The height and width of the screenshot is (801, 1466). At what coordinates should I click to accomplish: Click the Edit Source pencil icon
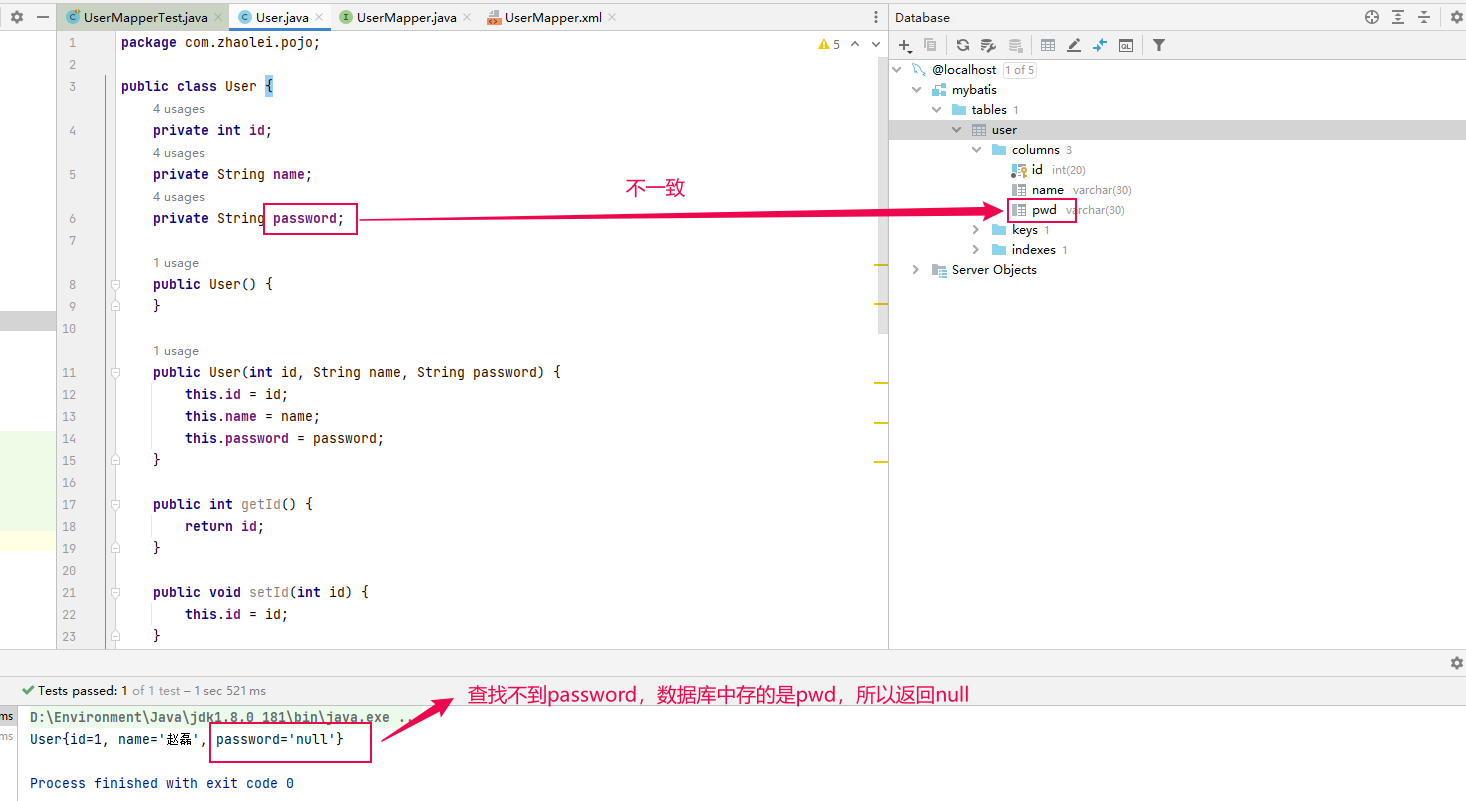point(1074,45)
